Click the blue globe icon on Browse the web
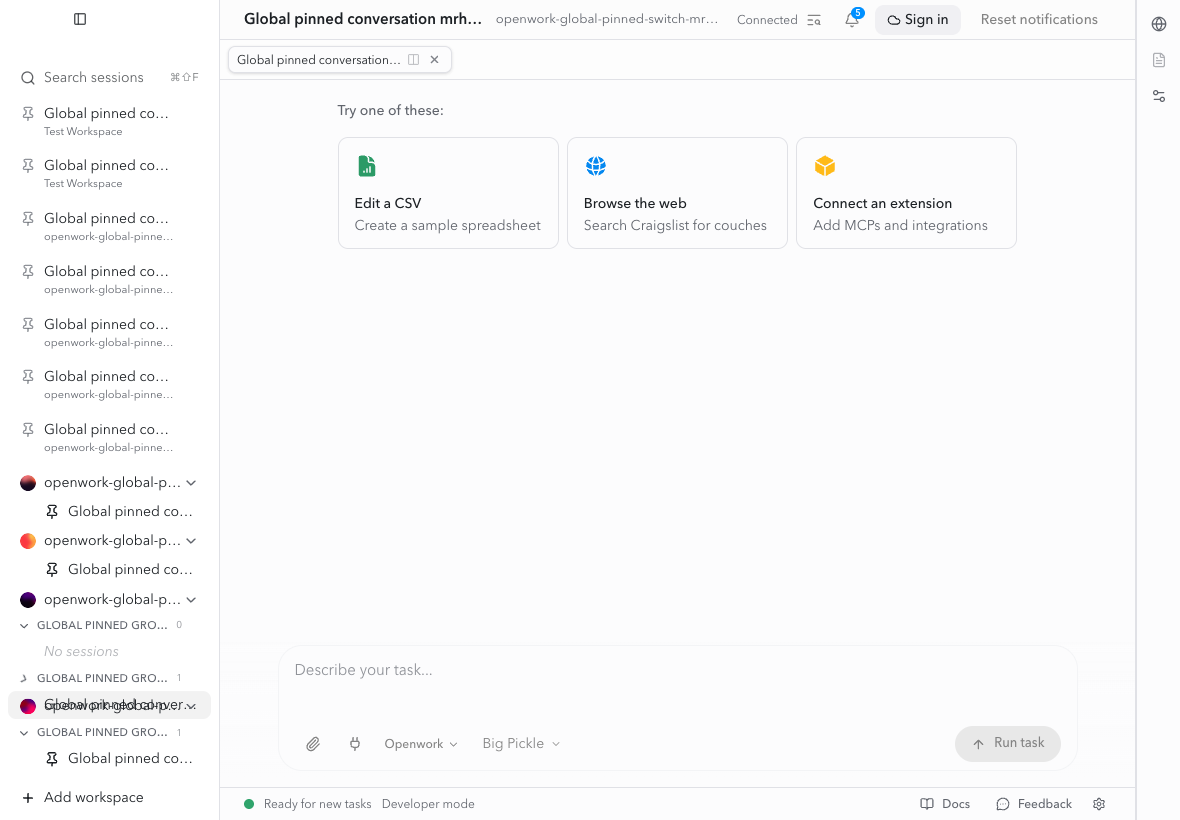The width and height of the screenshot is (1180, 820). tap(596, 166)
